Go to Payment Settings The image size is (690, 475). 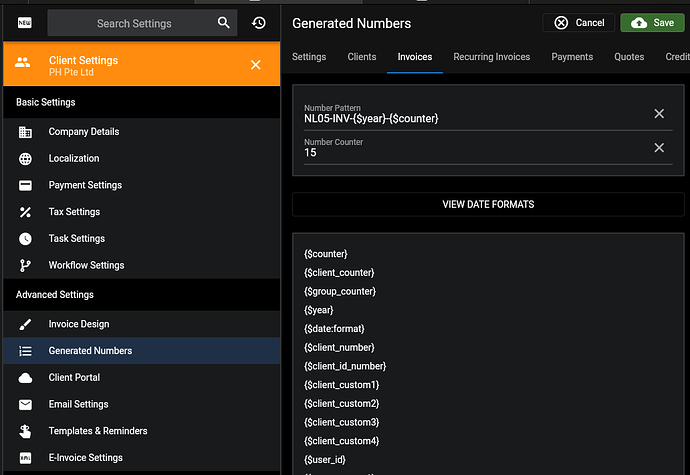click(x=142, y=185)
